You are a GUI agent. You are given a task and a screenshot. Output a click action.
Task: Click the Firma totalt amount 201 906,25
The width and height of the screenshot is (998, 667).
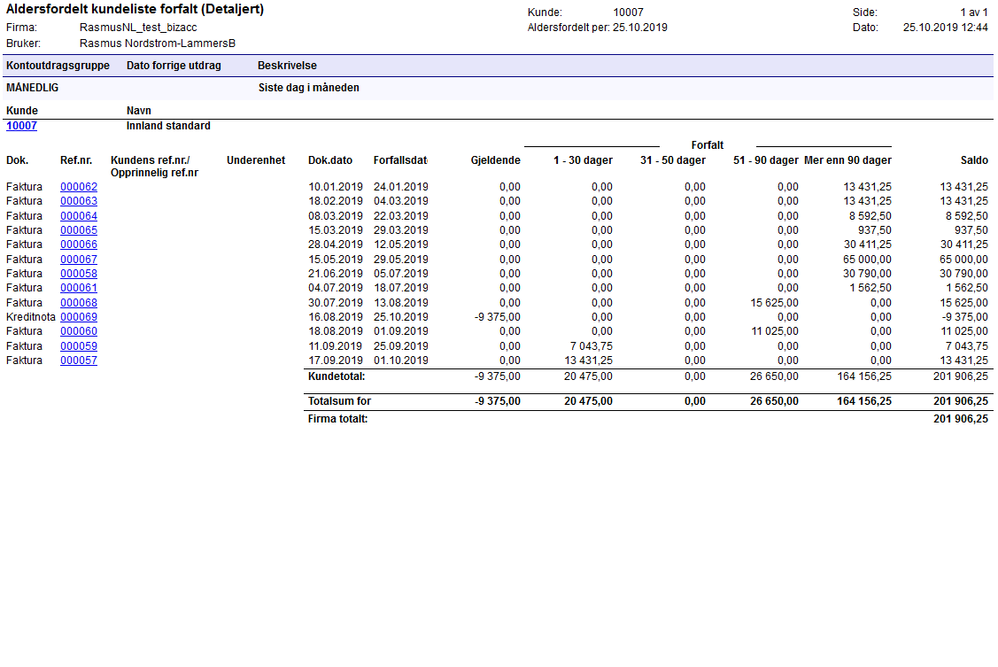[960, 419]
